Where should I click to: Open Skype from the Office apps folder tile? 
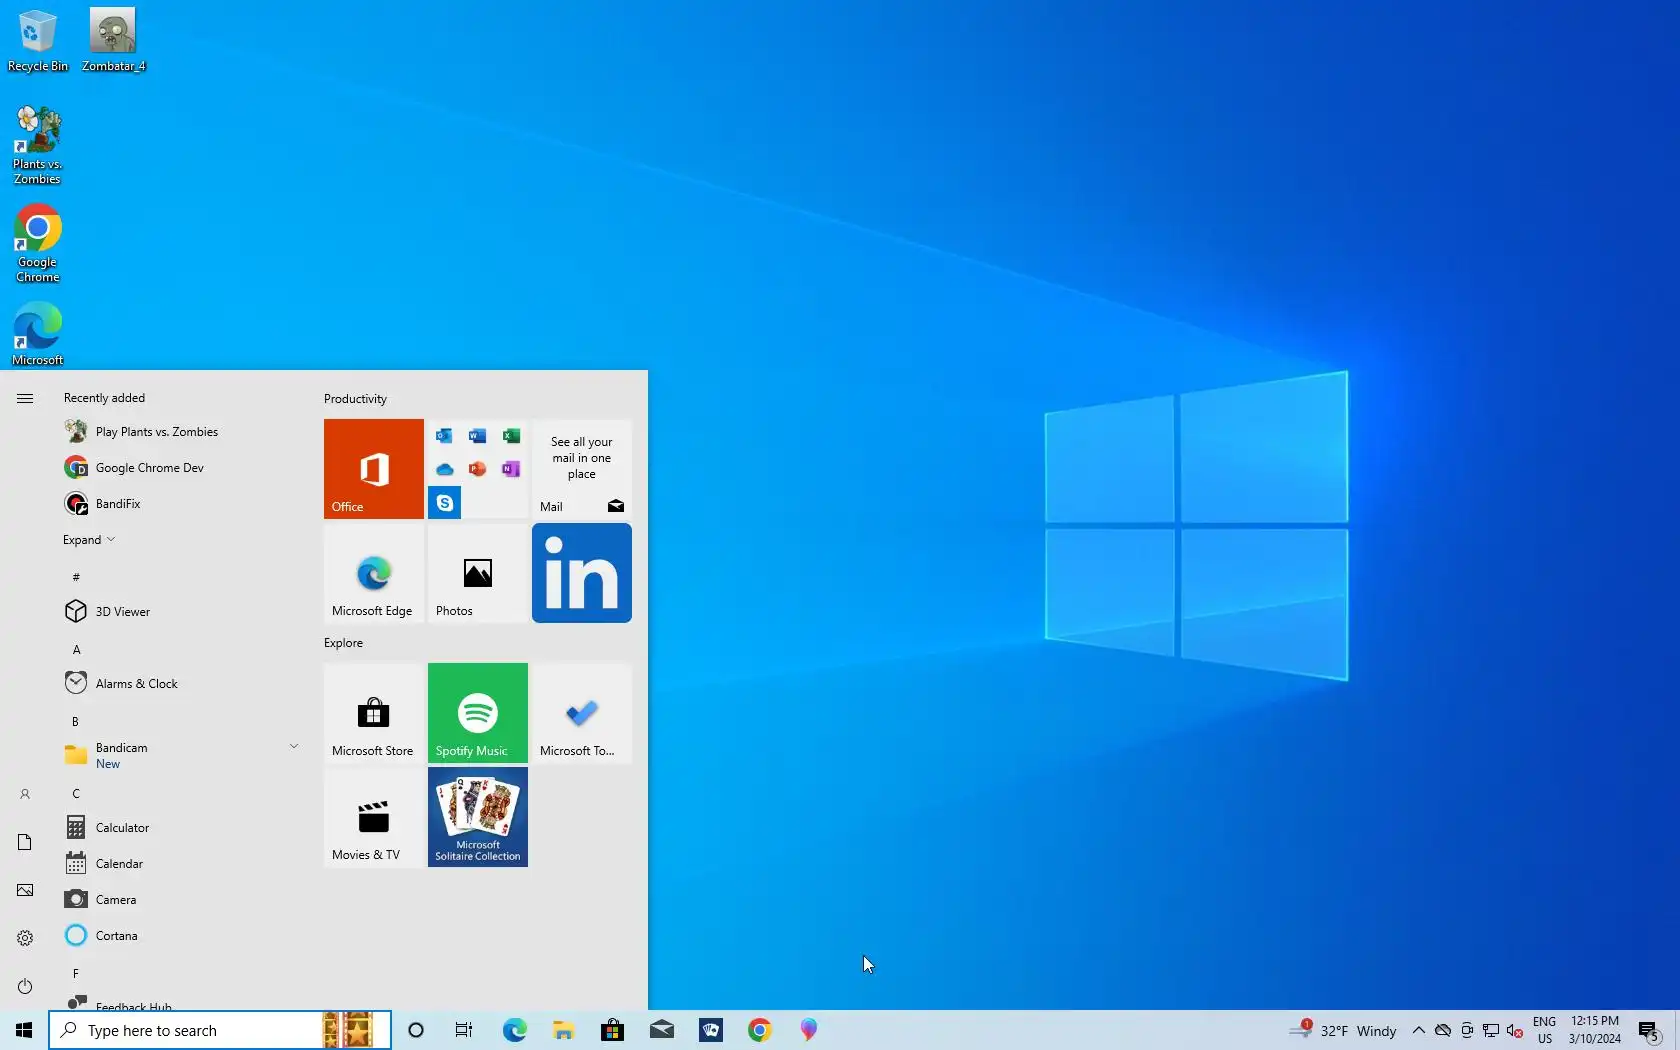pos(445,502)
